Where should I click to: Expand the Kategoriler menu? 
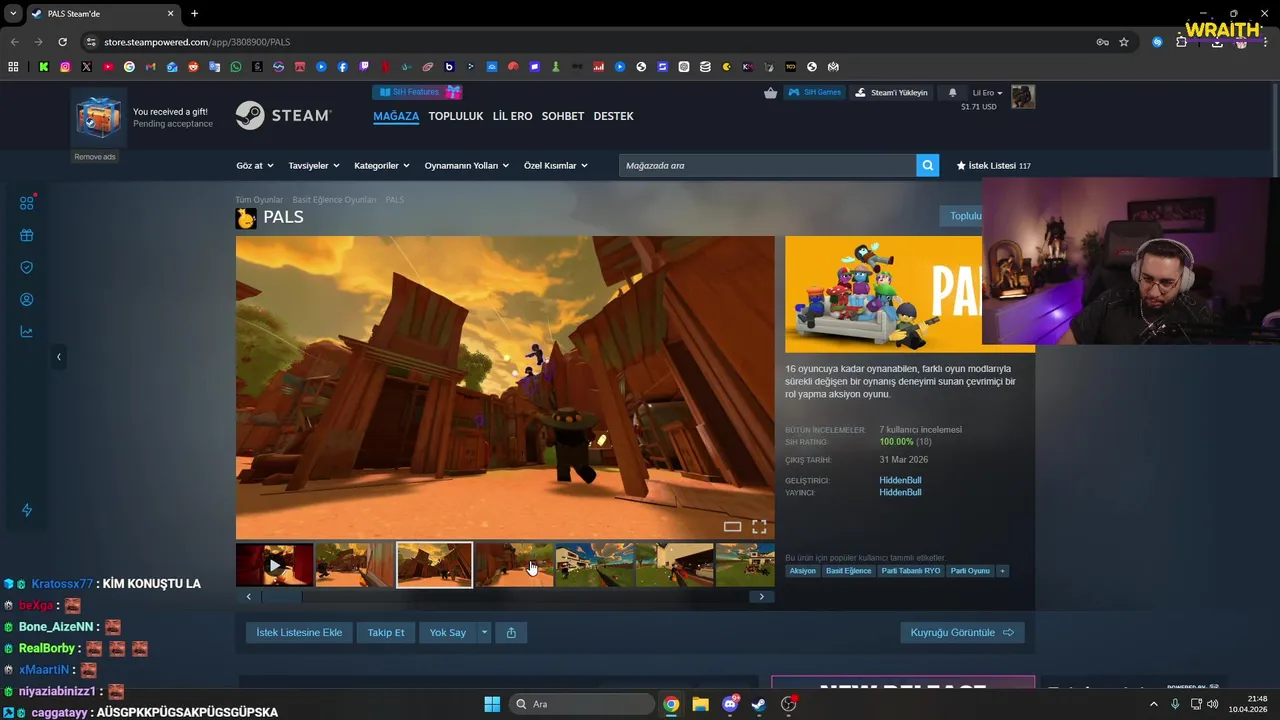click(x=382, y=165)
